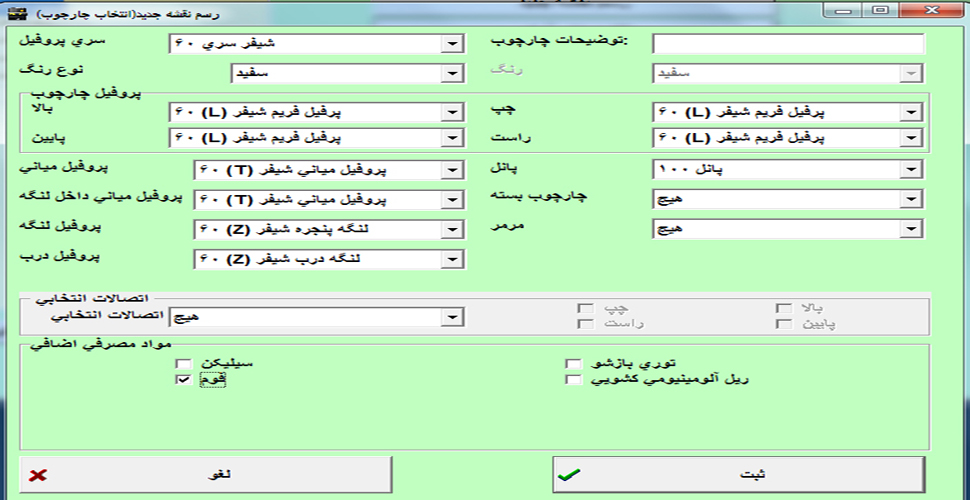
Task: Enable the سیلیکن checkbox
Action: 183,364
